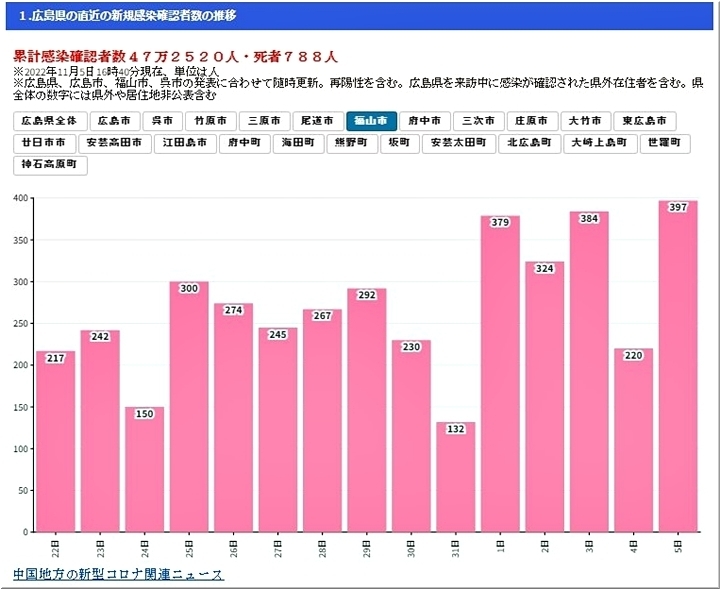Viewport: 720px width, 589px height.
Task: Select the 広島県全体 region button
Action: (50, 121)
